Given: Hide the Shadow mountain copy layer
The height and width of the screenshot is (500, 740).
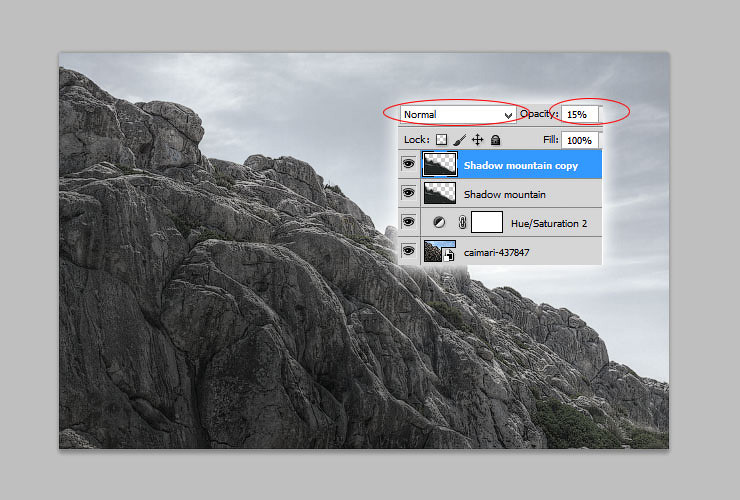Looking at the screenshot, I should 409,164.
